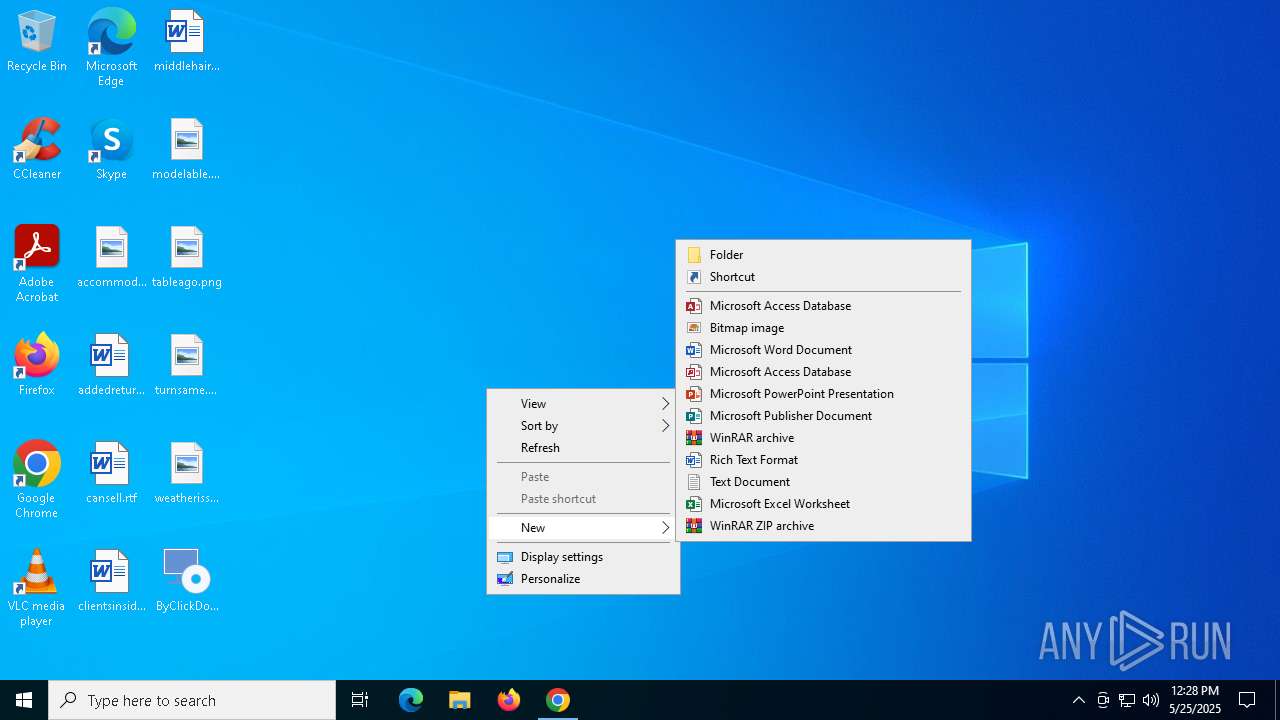This screenshot has height=720, width=1280.
Task: Launch Firefox from the taskbar
Action: [x=509, y=700]
